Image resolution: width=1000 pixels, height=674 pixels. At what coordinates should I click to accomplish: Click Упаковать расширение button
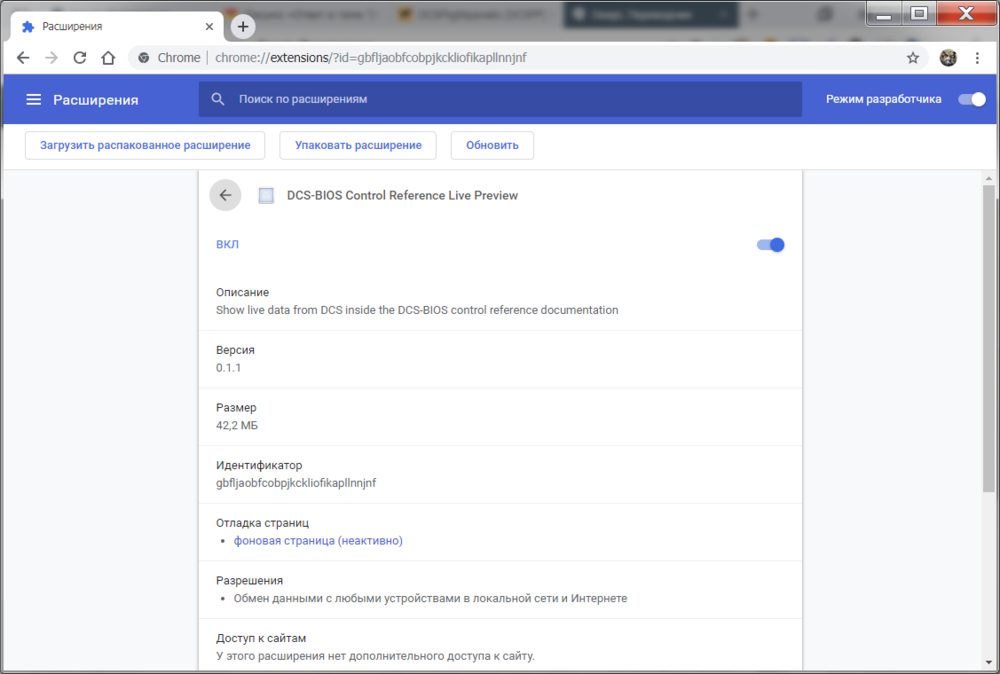point(358,145)
